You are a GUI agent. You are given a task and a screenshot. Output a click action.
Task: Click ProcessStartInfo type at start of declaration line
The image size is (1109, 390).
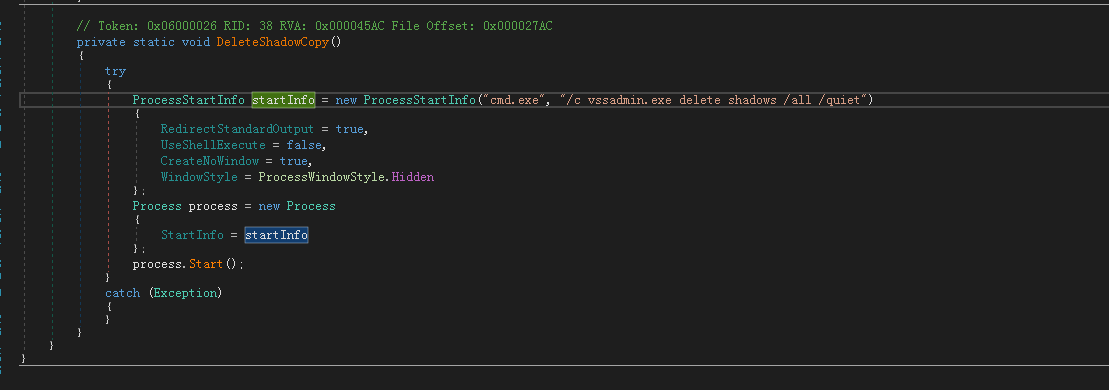189,100
